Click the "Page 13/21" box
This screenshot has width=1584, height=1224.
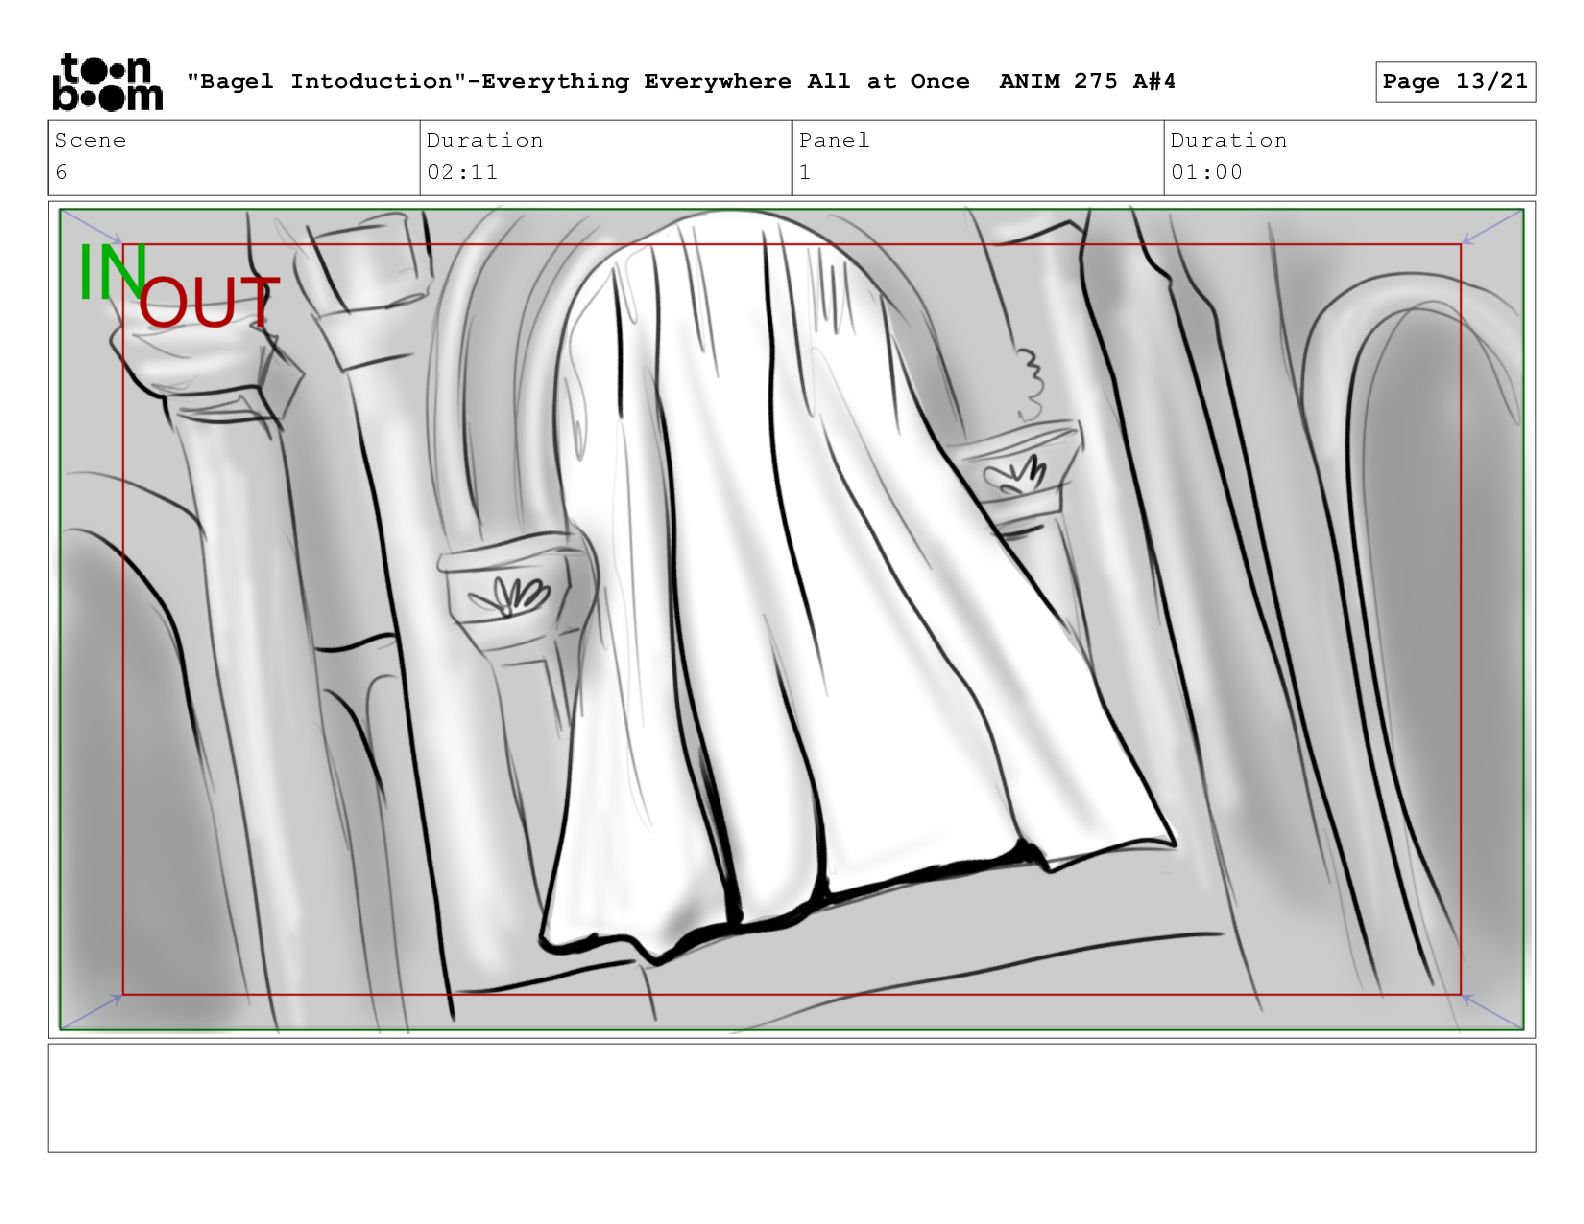[1455, 82]
